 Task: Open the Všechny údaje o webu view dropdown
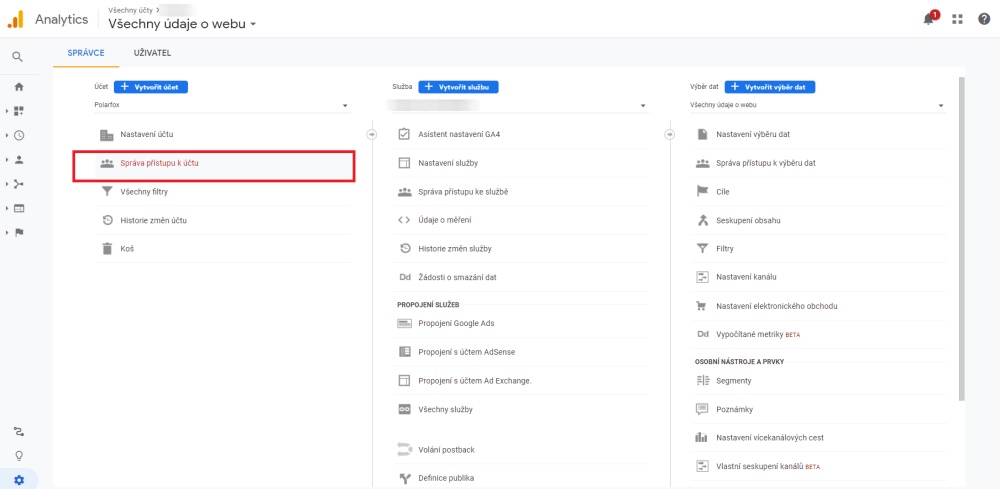pyautogui.click(x=818, y=105)
